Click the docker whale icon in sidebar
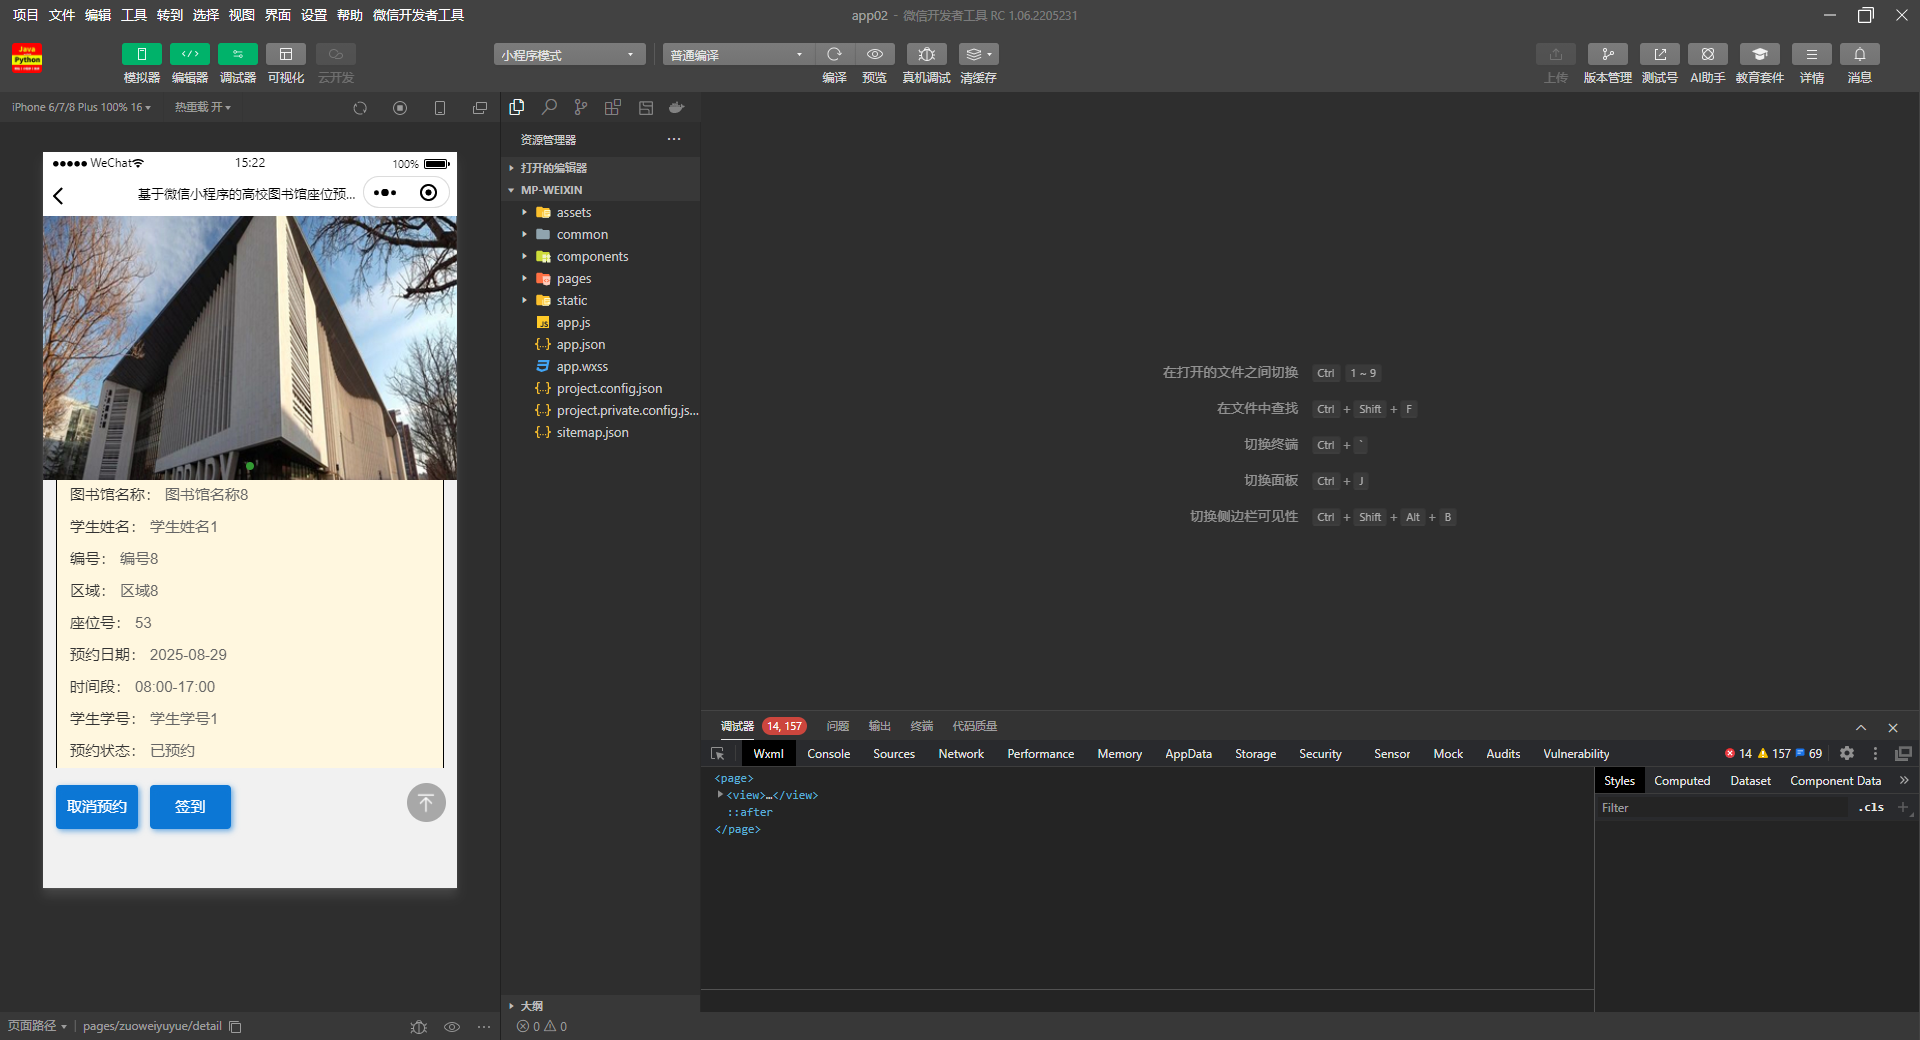 pyautogui.click(x=677, y=107)
